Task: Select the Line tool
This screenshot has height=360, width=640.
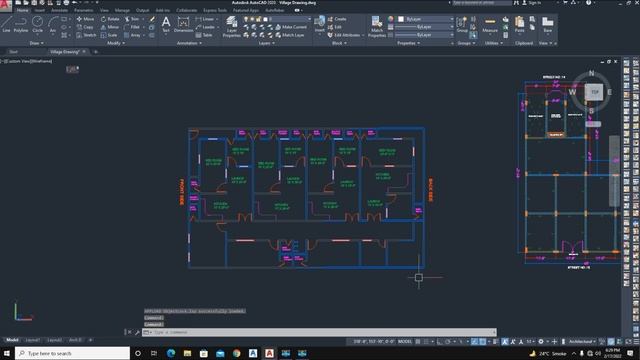Action: [x=6, y=24]
